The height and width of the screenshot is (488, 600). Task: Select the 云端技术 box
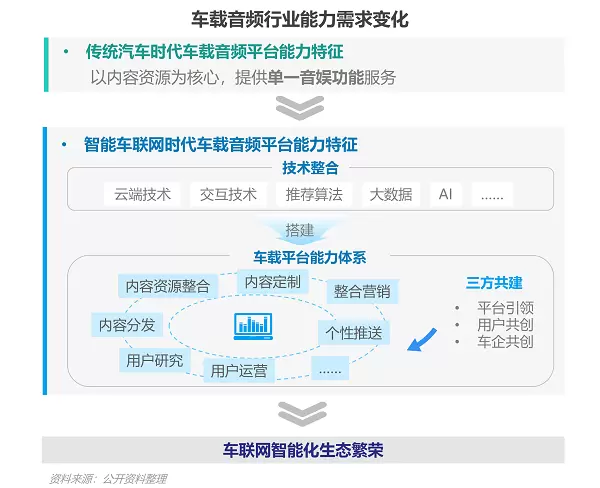pos(143,194)
